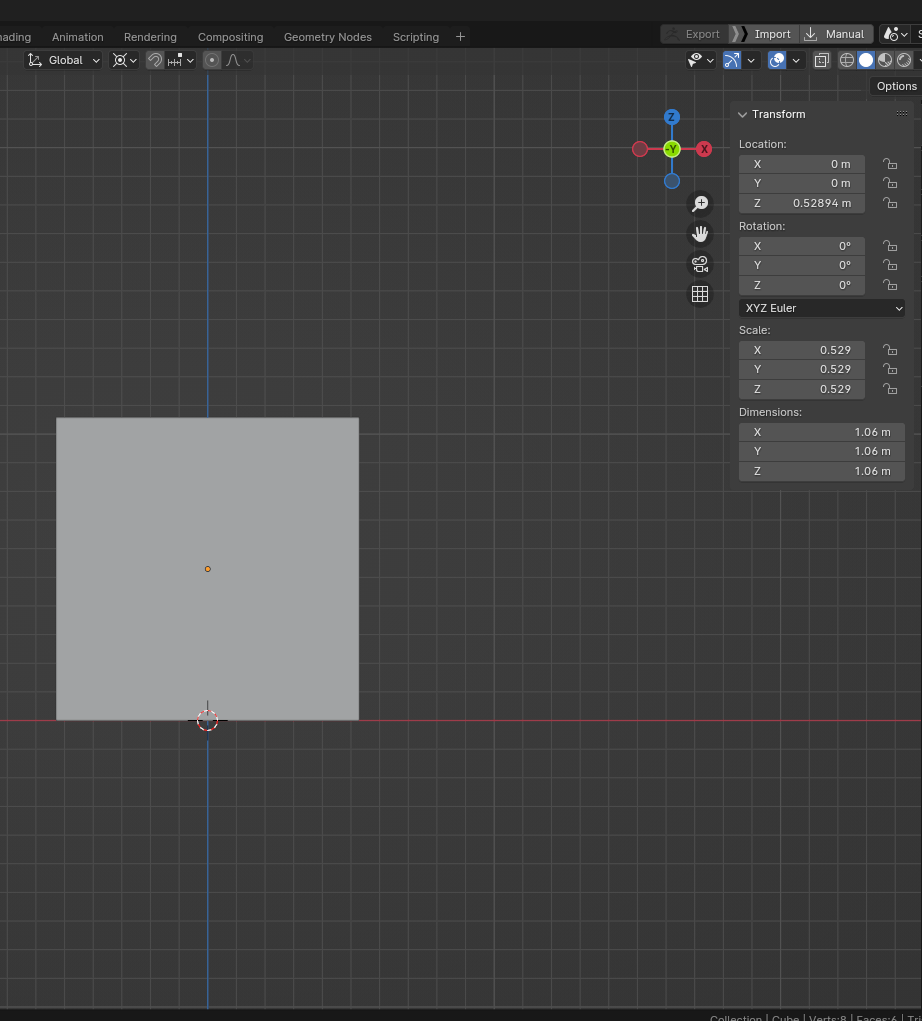Open the Scripting workspace tab
Viewport: 922px width, 1021px height.
415,37
